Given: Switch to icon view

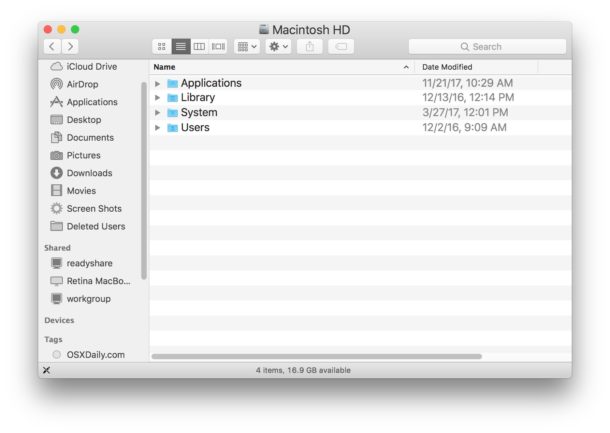Looking at the screenshot, I should (x=162, y=47).
